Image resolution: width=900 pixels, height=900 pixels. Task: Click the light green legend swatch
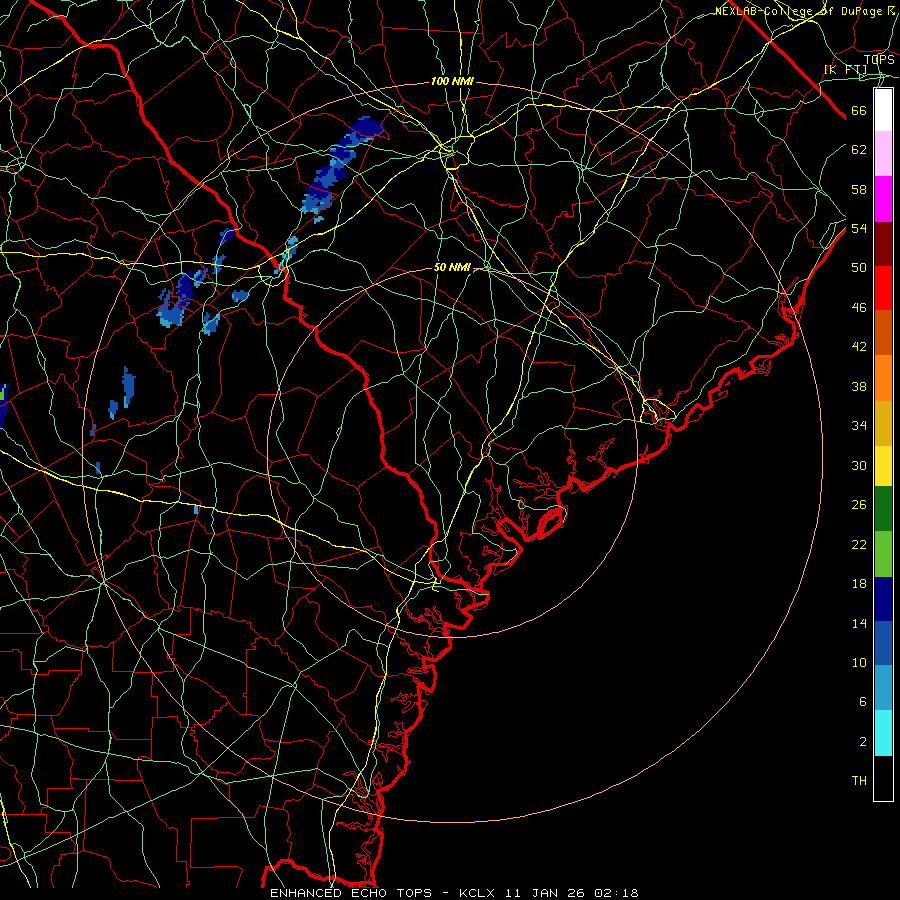[883, 554]
